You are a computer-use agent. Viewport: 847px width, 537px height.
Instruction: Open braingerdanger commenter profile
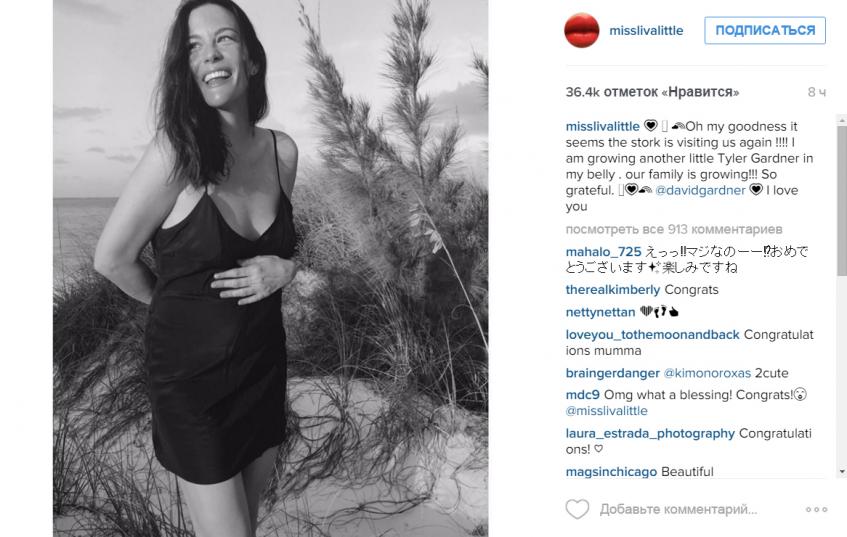coord(613,373)
